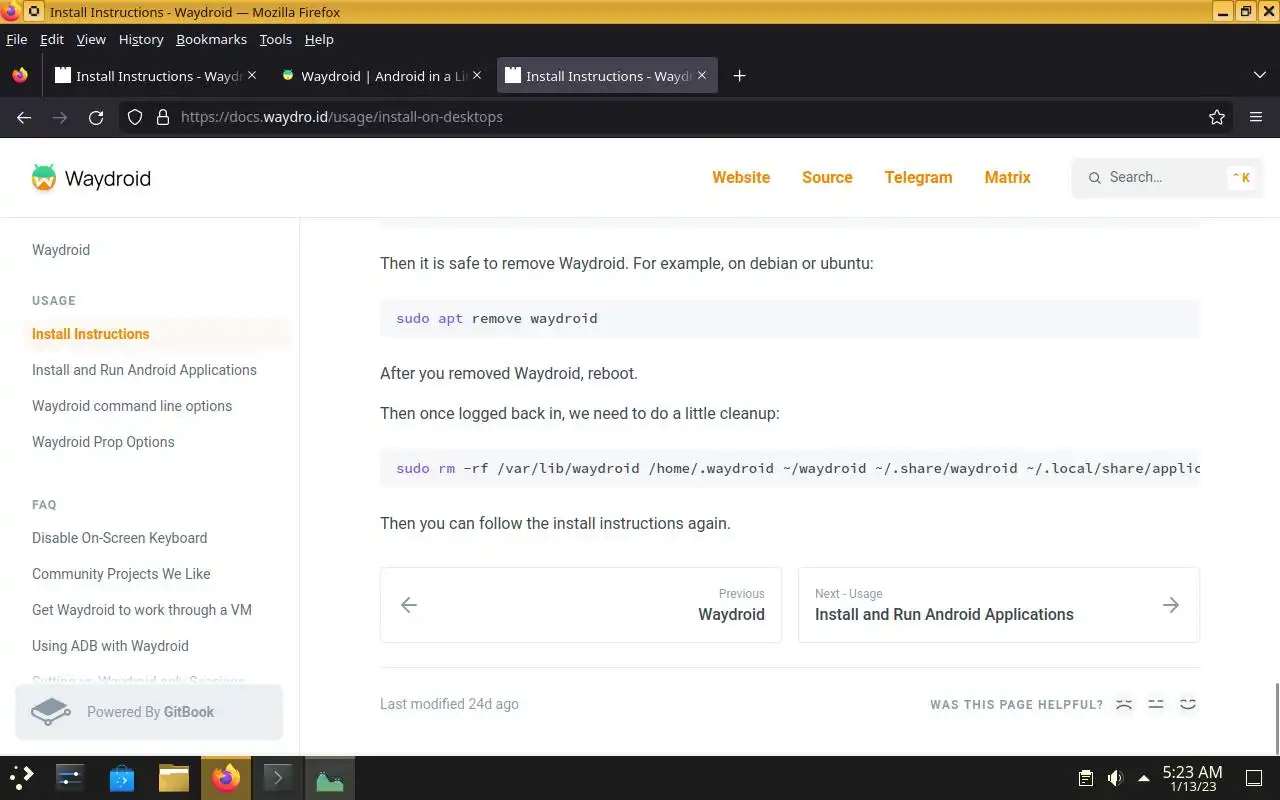Click the page vertical scrollbar thumb
Image resolution: width=1280 pixels, height=800 pixels.
click(1276, 717)
